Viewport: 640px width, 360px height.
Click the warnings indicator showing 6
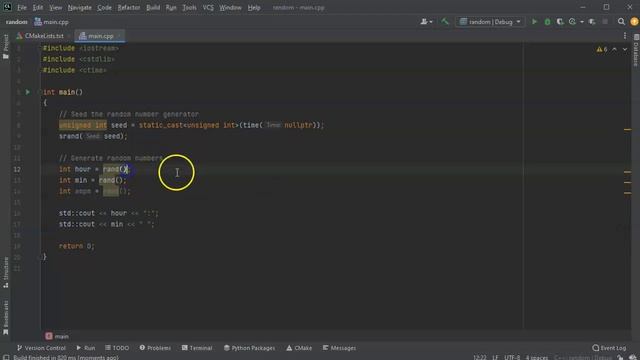[x=602, y=49]
